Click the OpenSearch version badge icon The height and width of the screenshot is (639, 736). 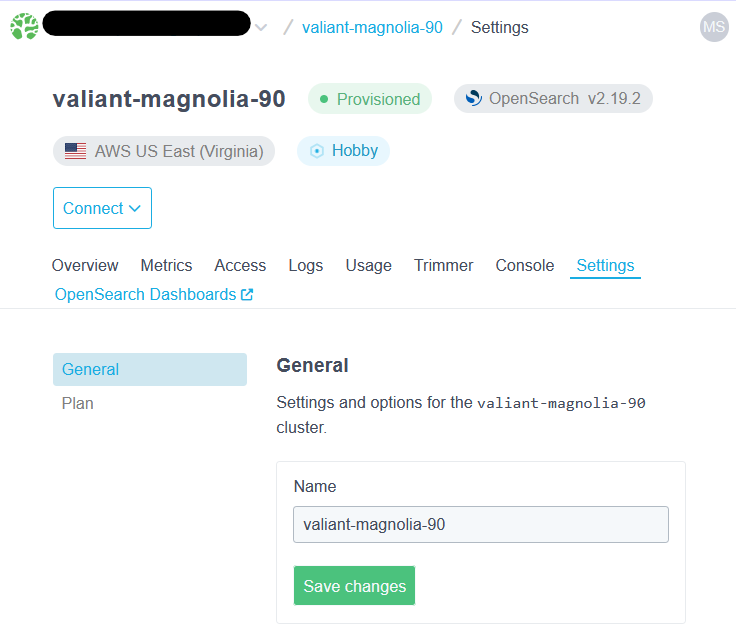pyautogui.click(x=472, y=99)
